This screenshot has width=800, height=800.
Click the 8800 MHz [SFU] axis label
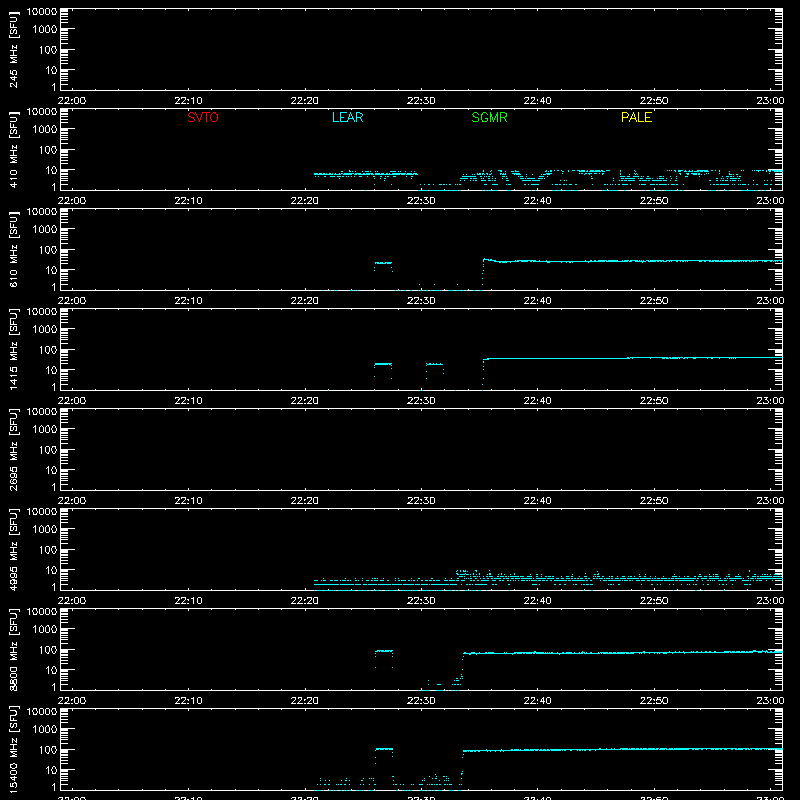(13, 650)
